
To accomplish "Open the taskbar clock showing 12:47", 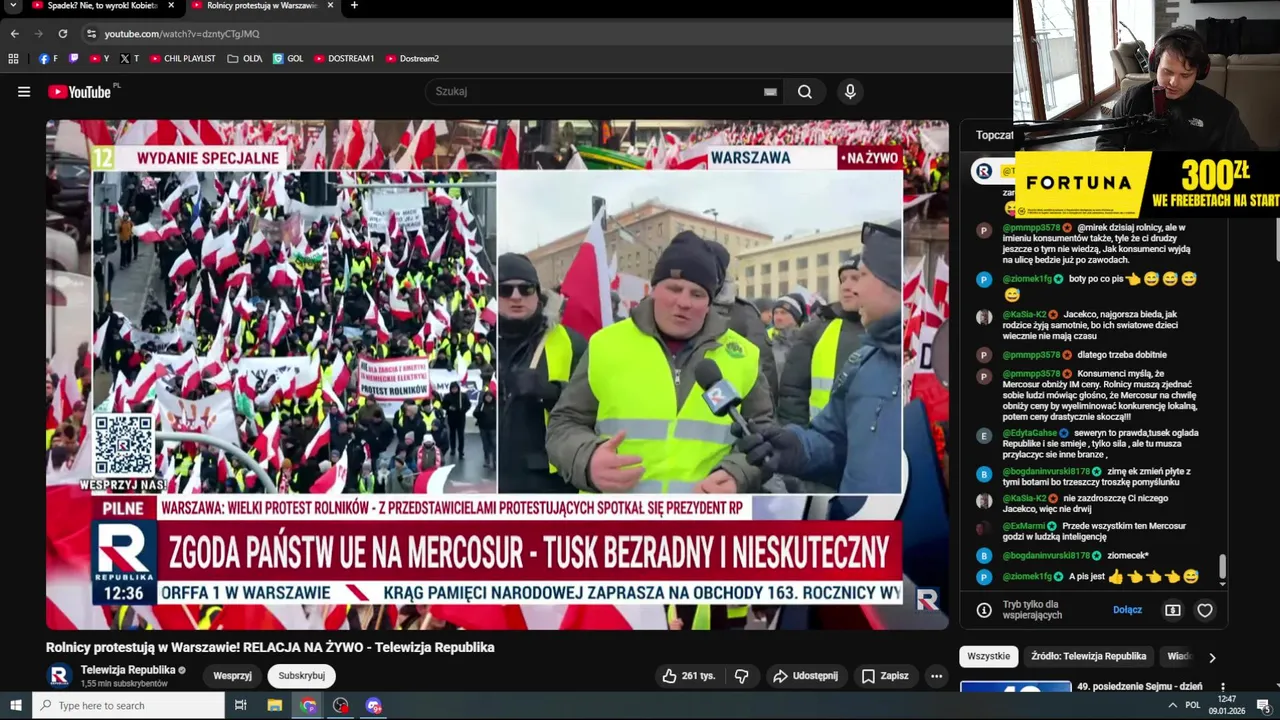I will pos(1226,705).
